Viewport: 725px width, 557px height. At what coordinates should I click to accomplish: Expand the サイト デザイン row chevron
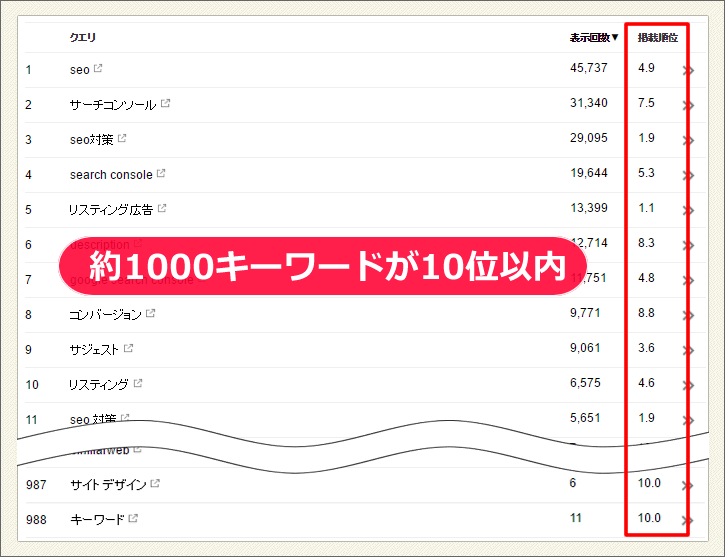coord(688,485)
